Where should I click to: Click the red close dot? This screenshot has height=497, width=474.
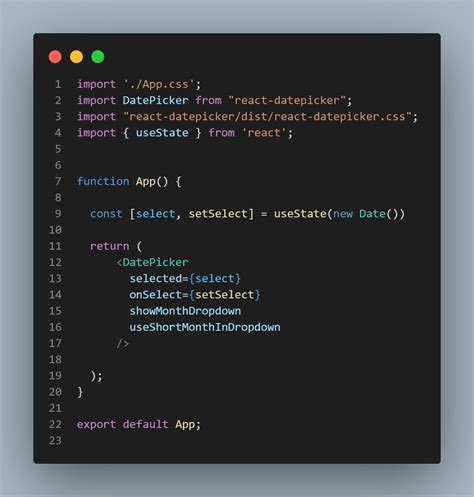(x=55, y=57)
